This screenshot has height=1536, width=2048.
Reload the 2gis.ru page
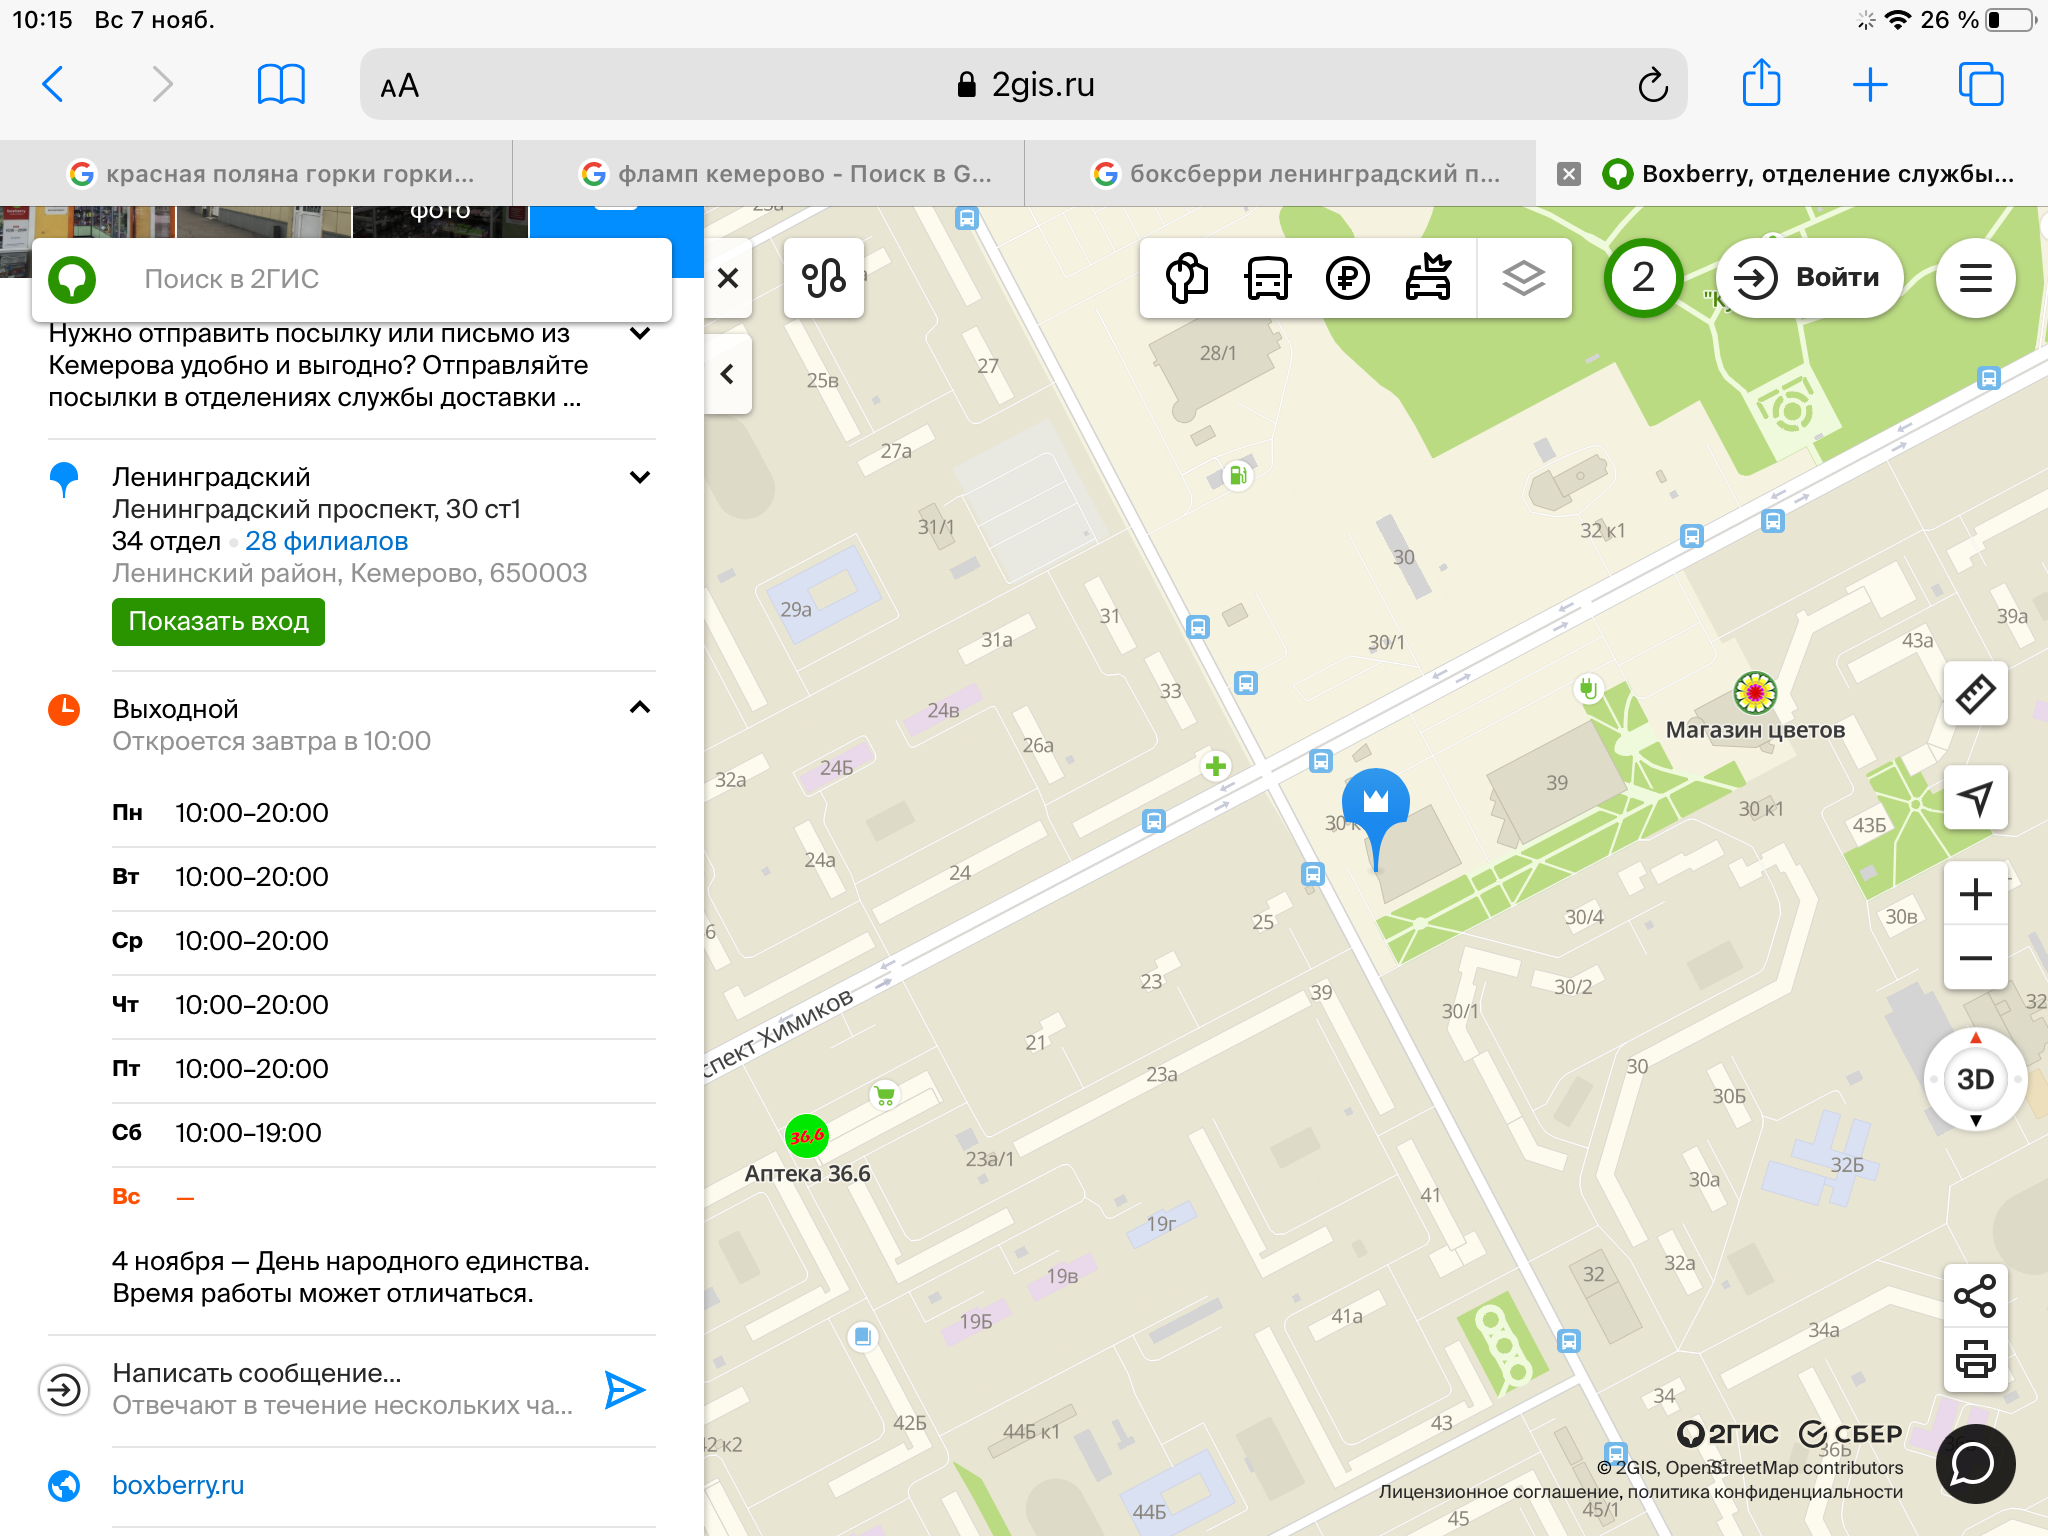click(x=1652, y=85)
